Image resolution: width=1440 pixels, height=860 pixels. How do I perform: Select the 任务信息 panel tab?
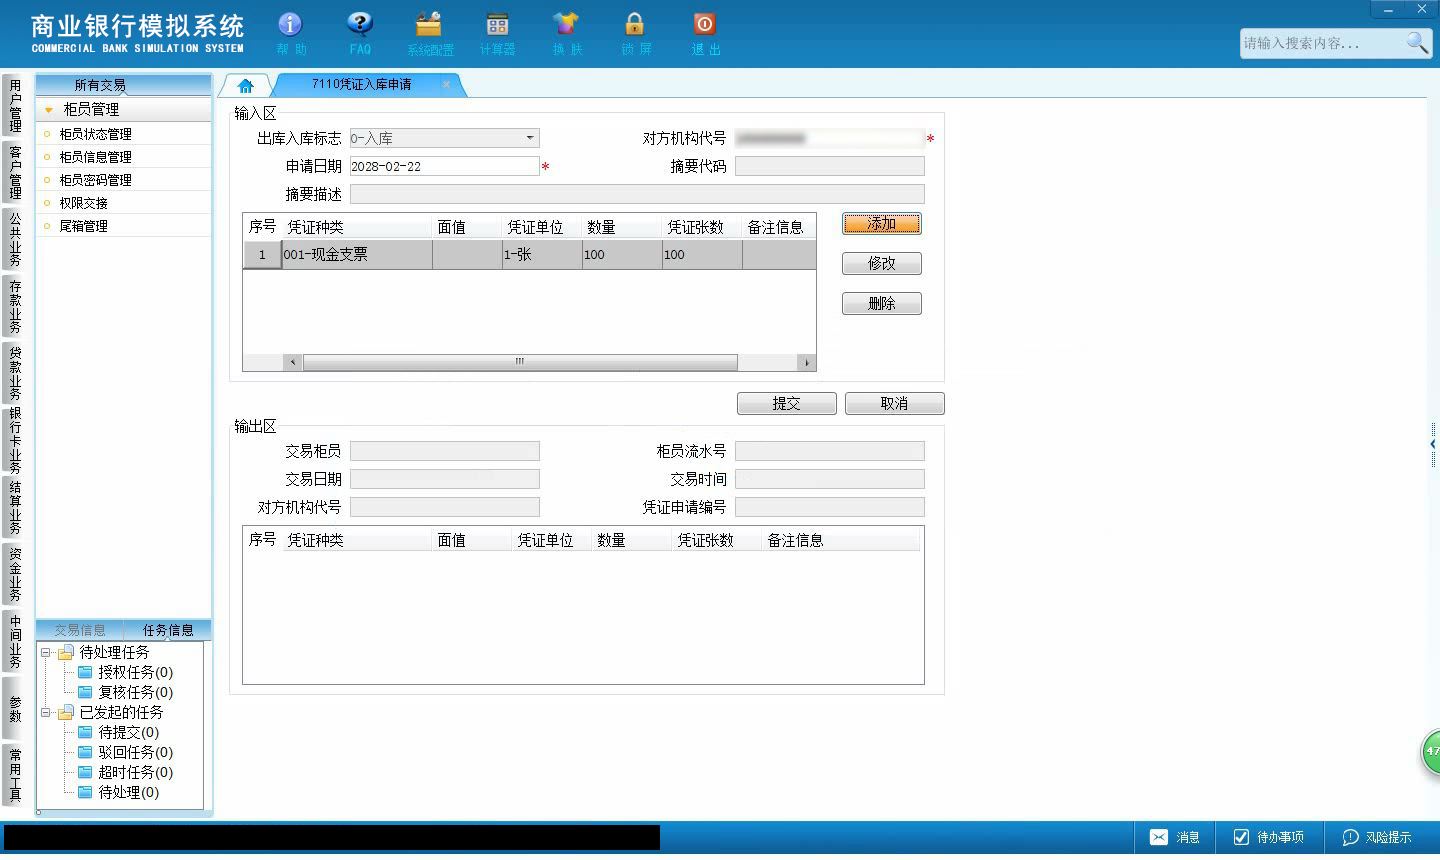pyautogui.click(x=167, y=630)
